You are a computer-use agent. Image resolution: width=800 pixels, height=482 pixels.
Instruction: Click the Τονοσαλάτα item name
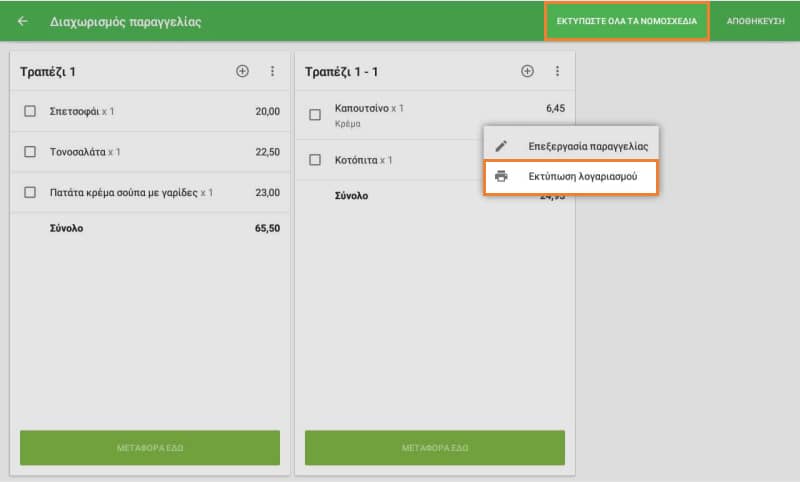click(78, 152)
